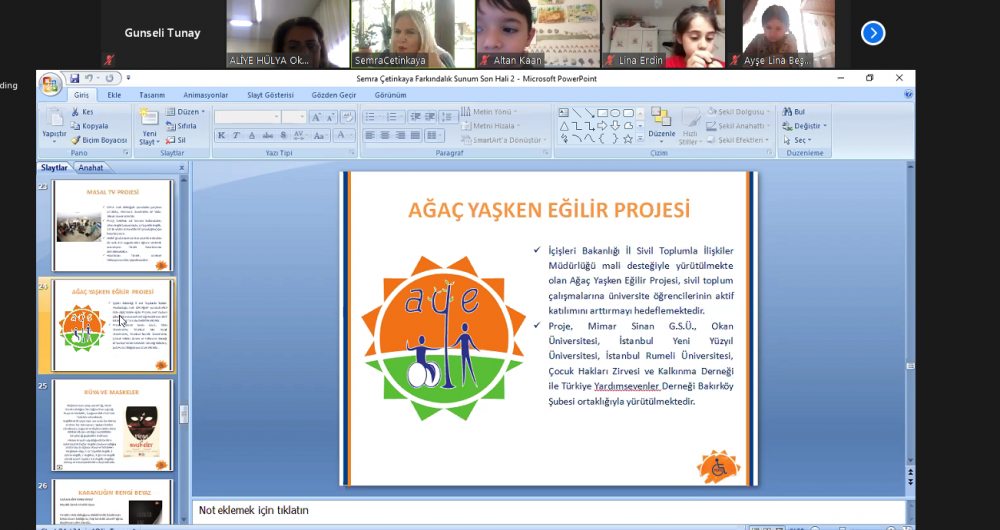This screenshot has height=530, width=1000.
Task: Select Biçim Boyacısı format painter
Action: coord(99,140)
